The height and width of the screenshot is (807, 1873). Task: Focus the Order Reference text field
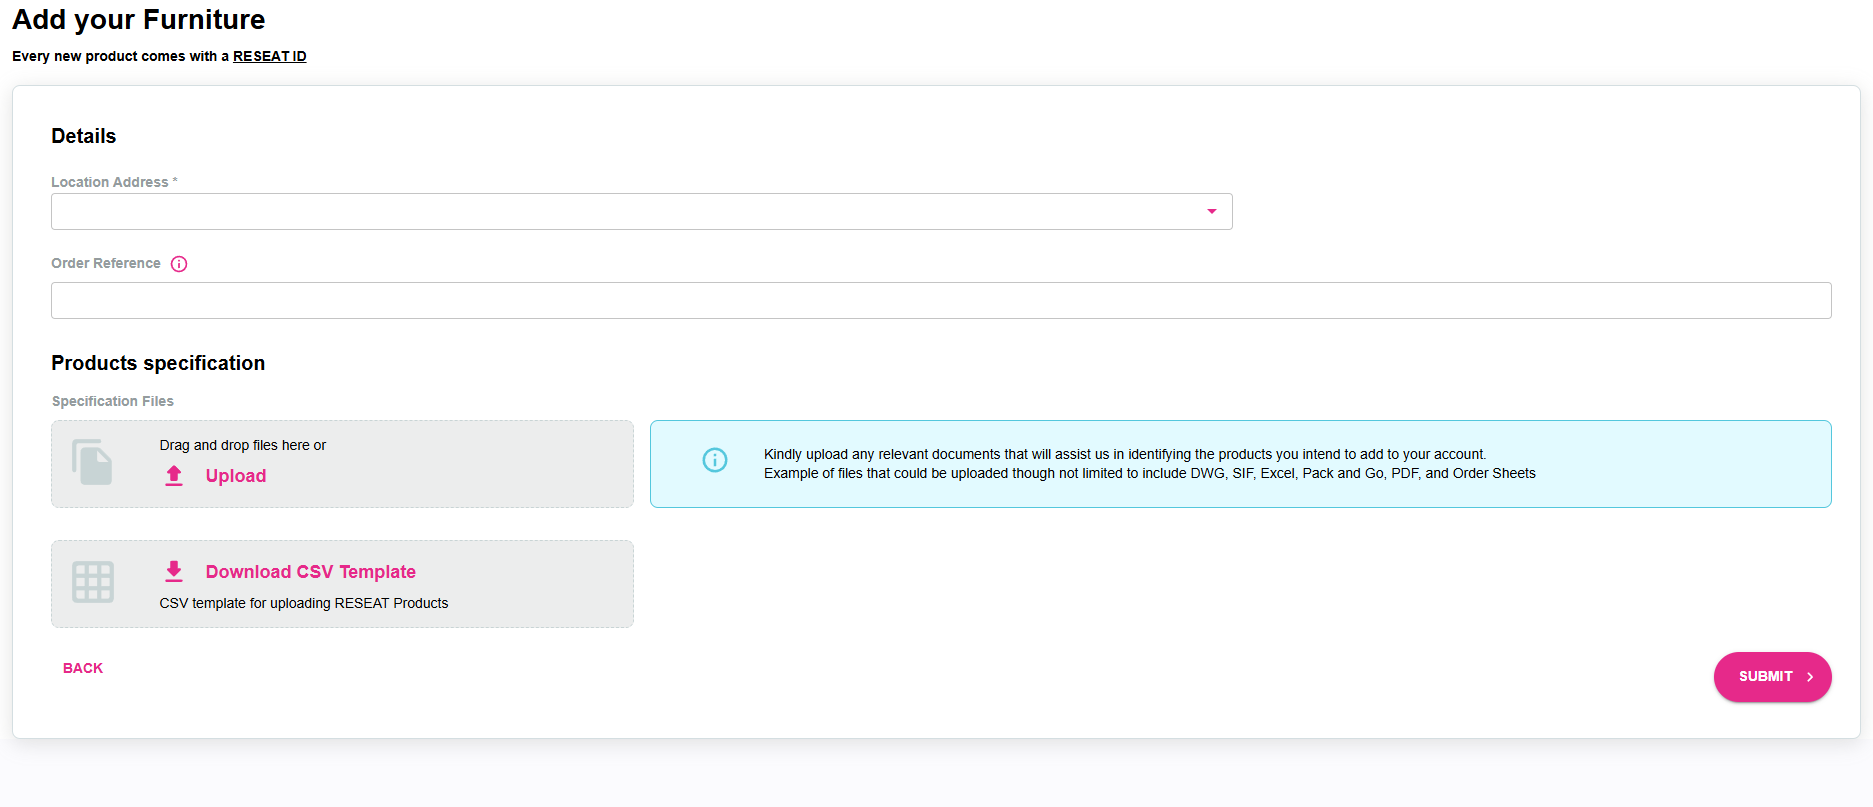click(940, 300)
